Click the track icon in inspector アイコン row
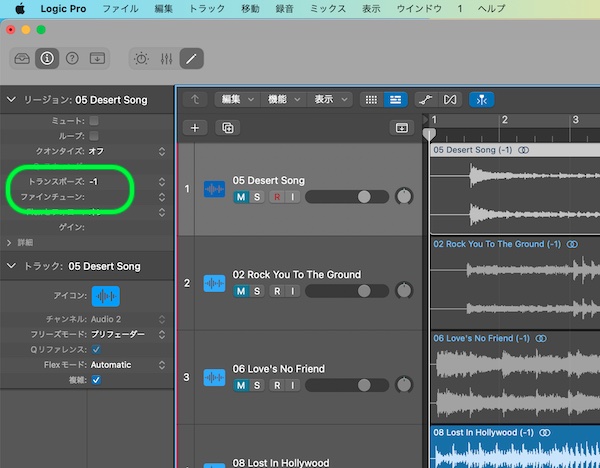Viewport: 600px width, 468px height. pyautogui.click(x=106, y=296)
